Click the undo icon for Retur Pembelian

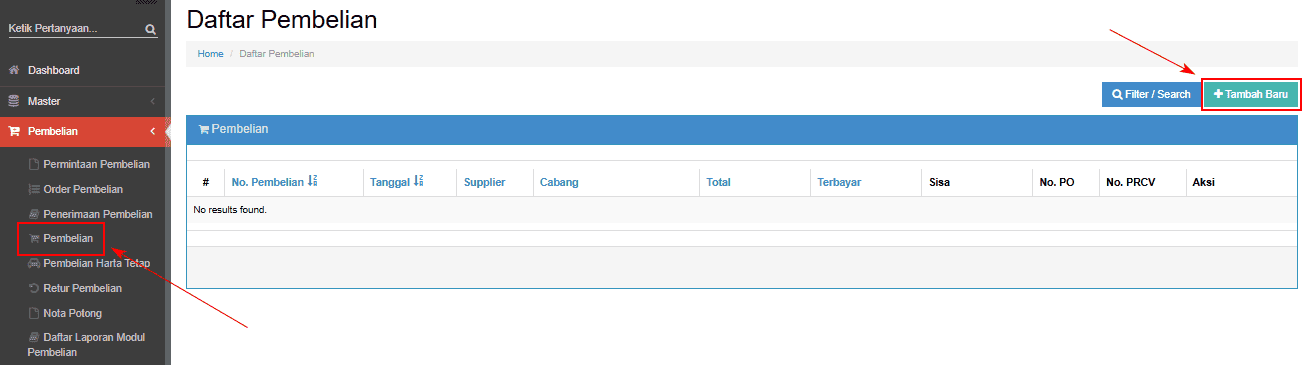coord(33,288)
